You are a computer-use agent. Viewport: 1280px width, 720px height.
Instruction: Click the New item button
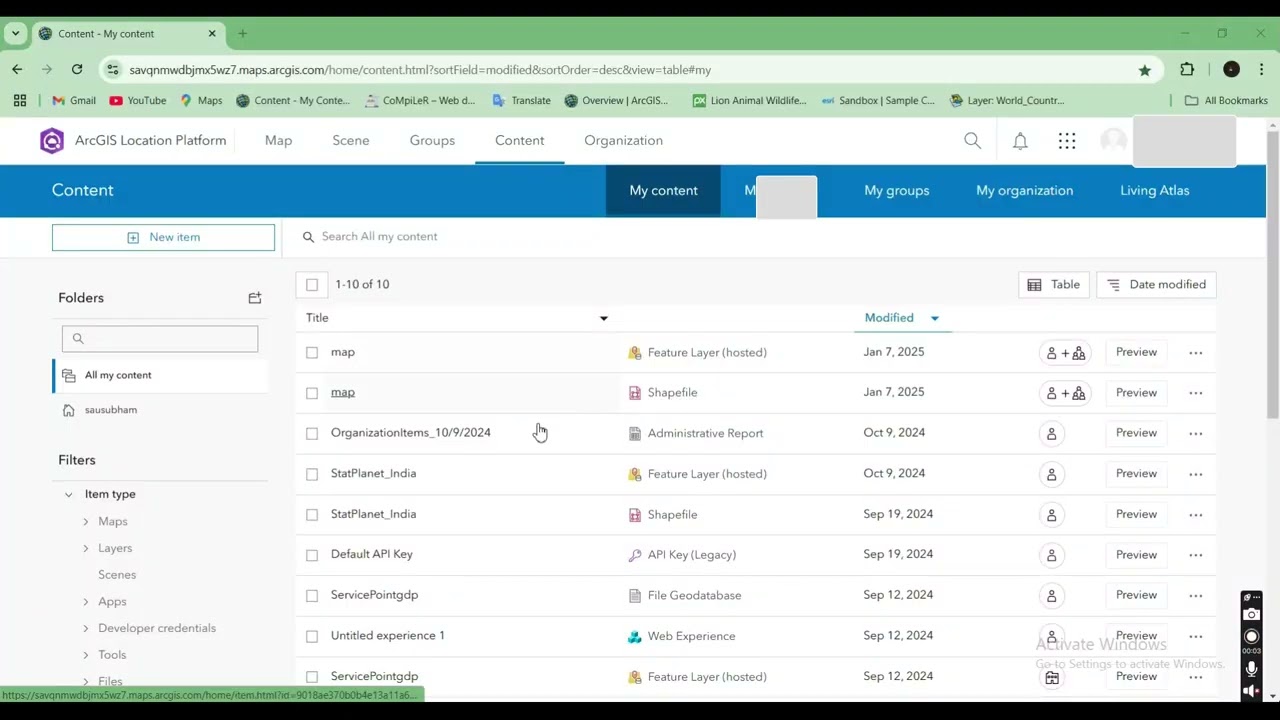coord(163,238)
